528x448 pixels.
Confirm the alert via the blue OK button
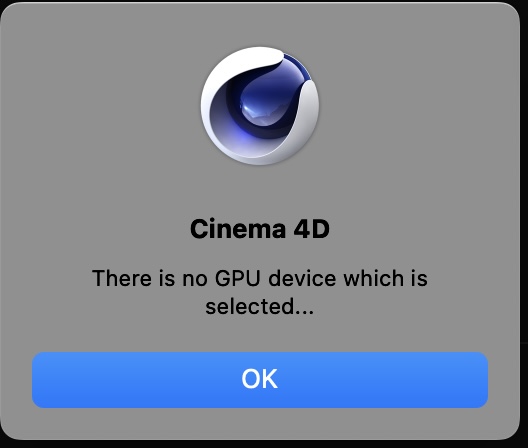coord(260,380)
